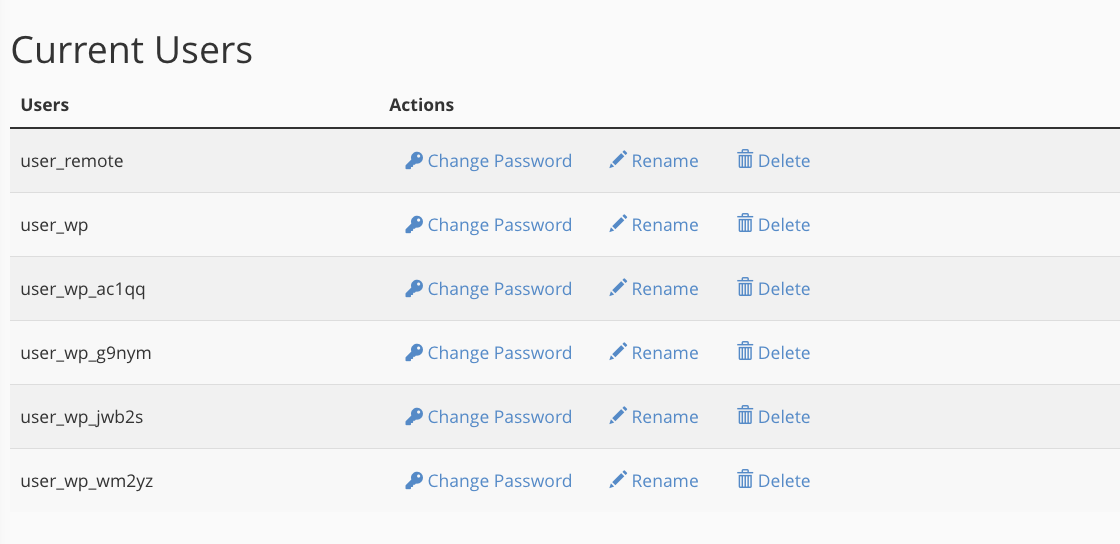Select Rename link for user_wp_ac1qq
The image size is (1120, 544).
tap(664, 289)
